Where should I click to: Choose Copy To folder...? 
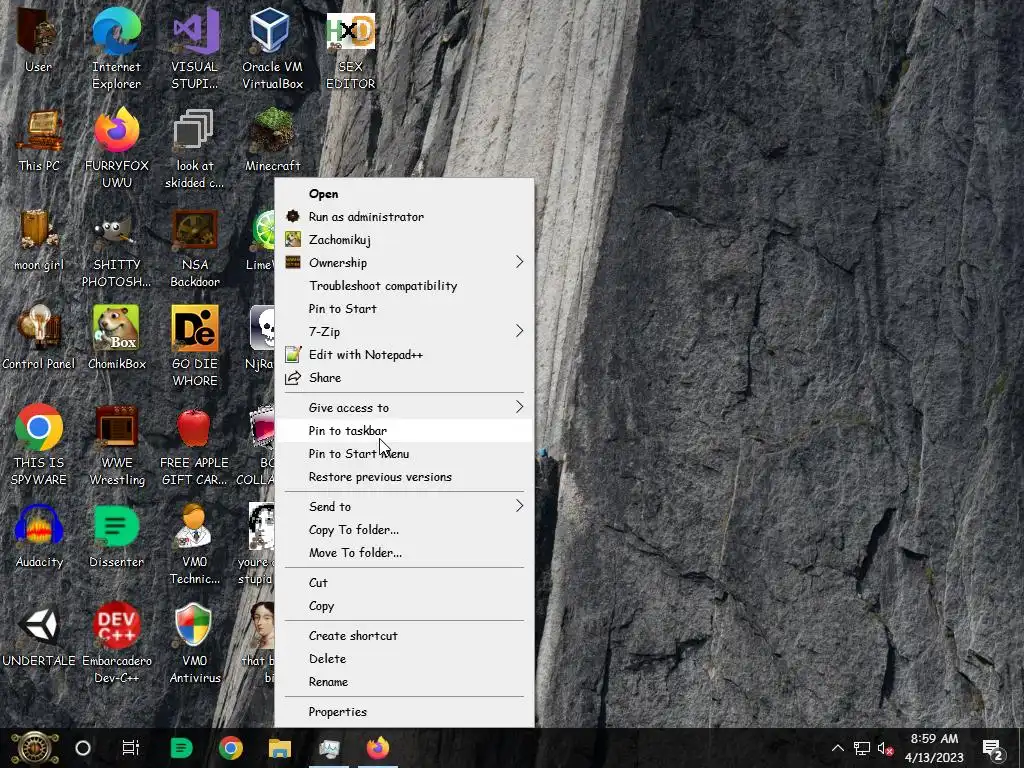(404, 530)
